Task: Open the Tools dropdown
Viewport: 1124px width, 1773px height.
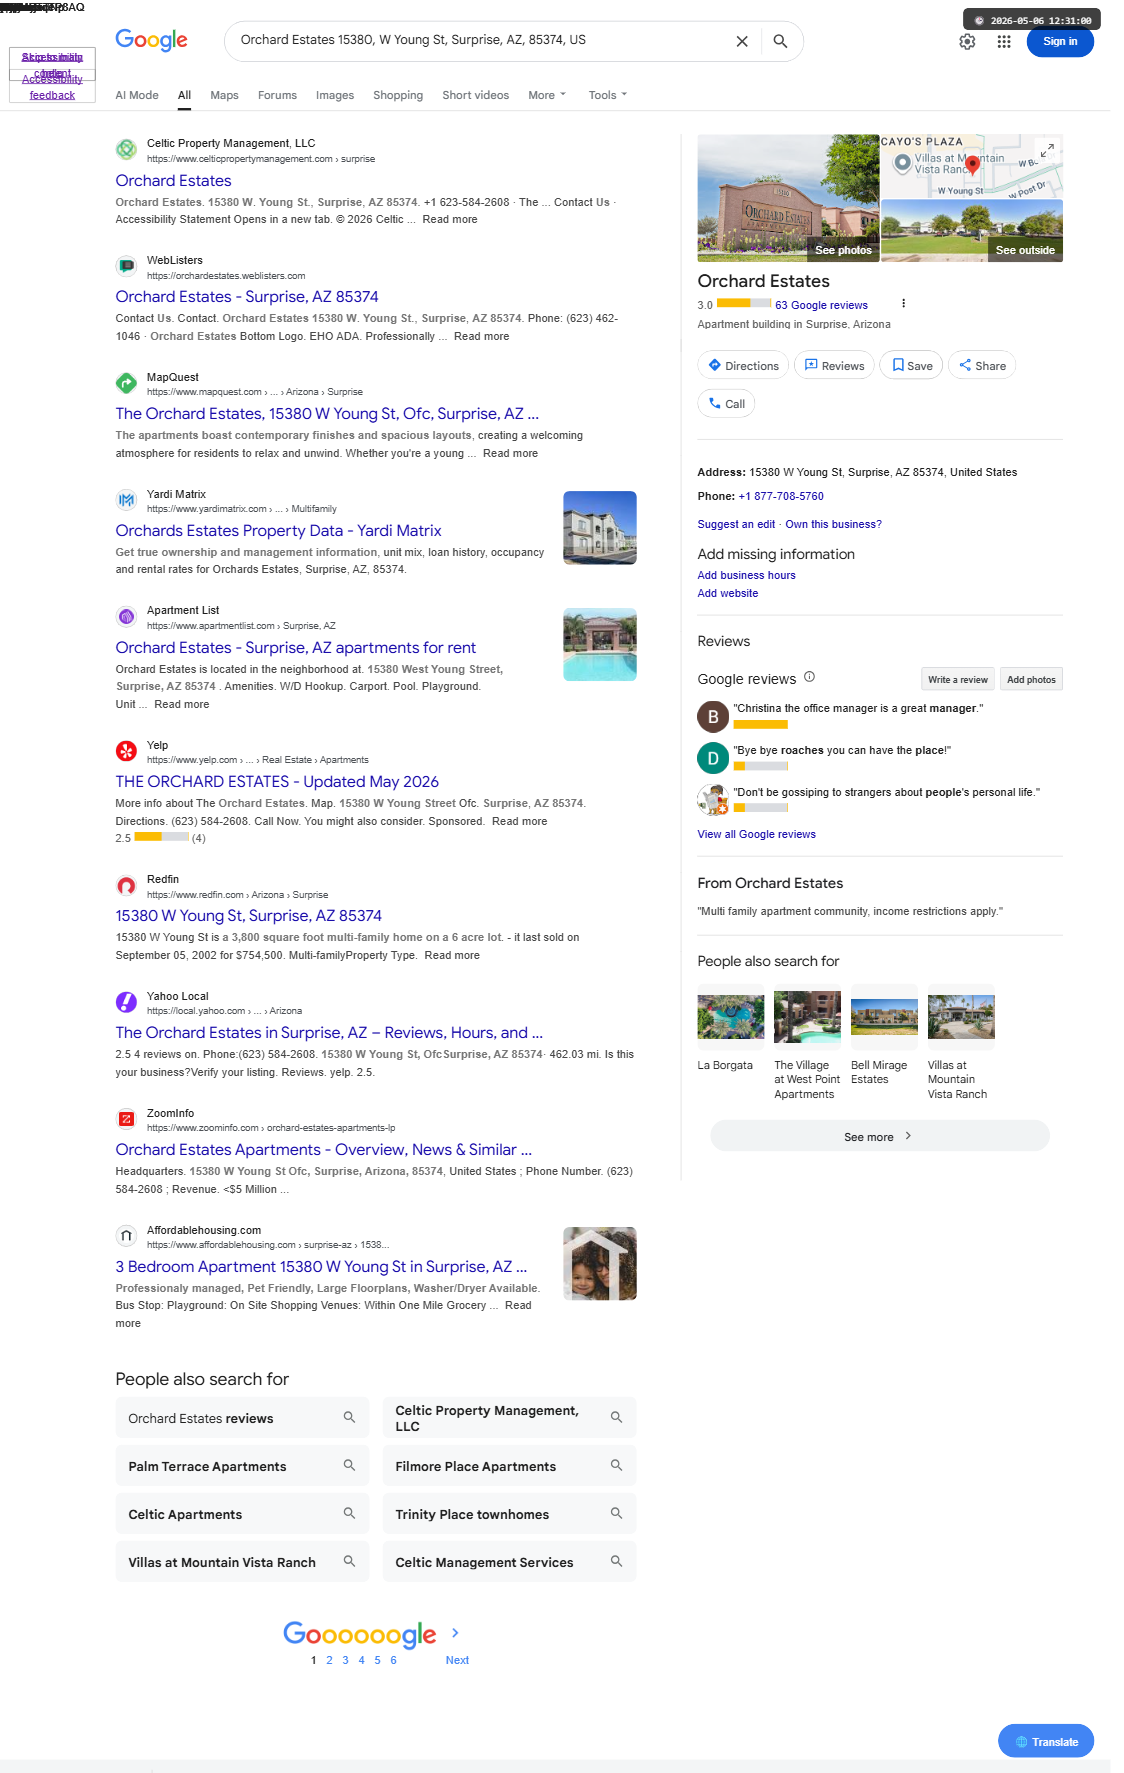Action: coord(608,95)
